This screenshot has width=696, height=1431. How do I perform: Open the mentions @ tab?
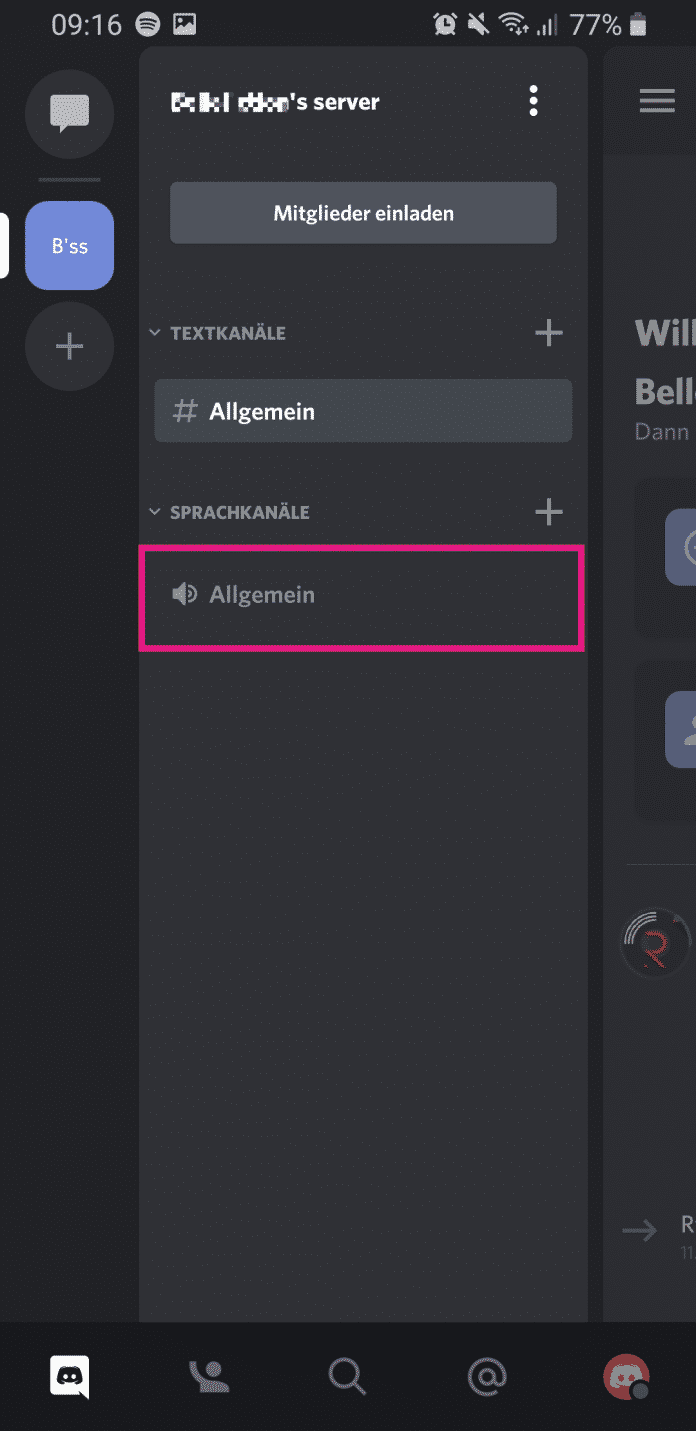487,1377
